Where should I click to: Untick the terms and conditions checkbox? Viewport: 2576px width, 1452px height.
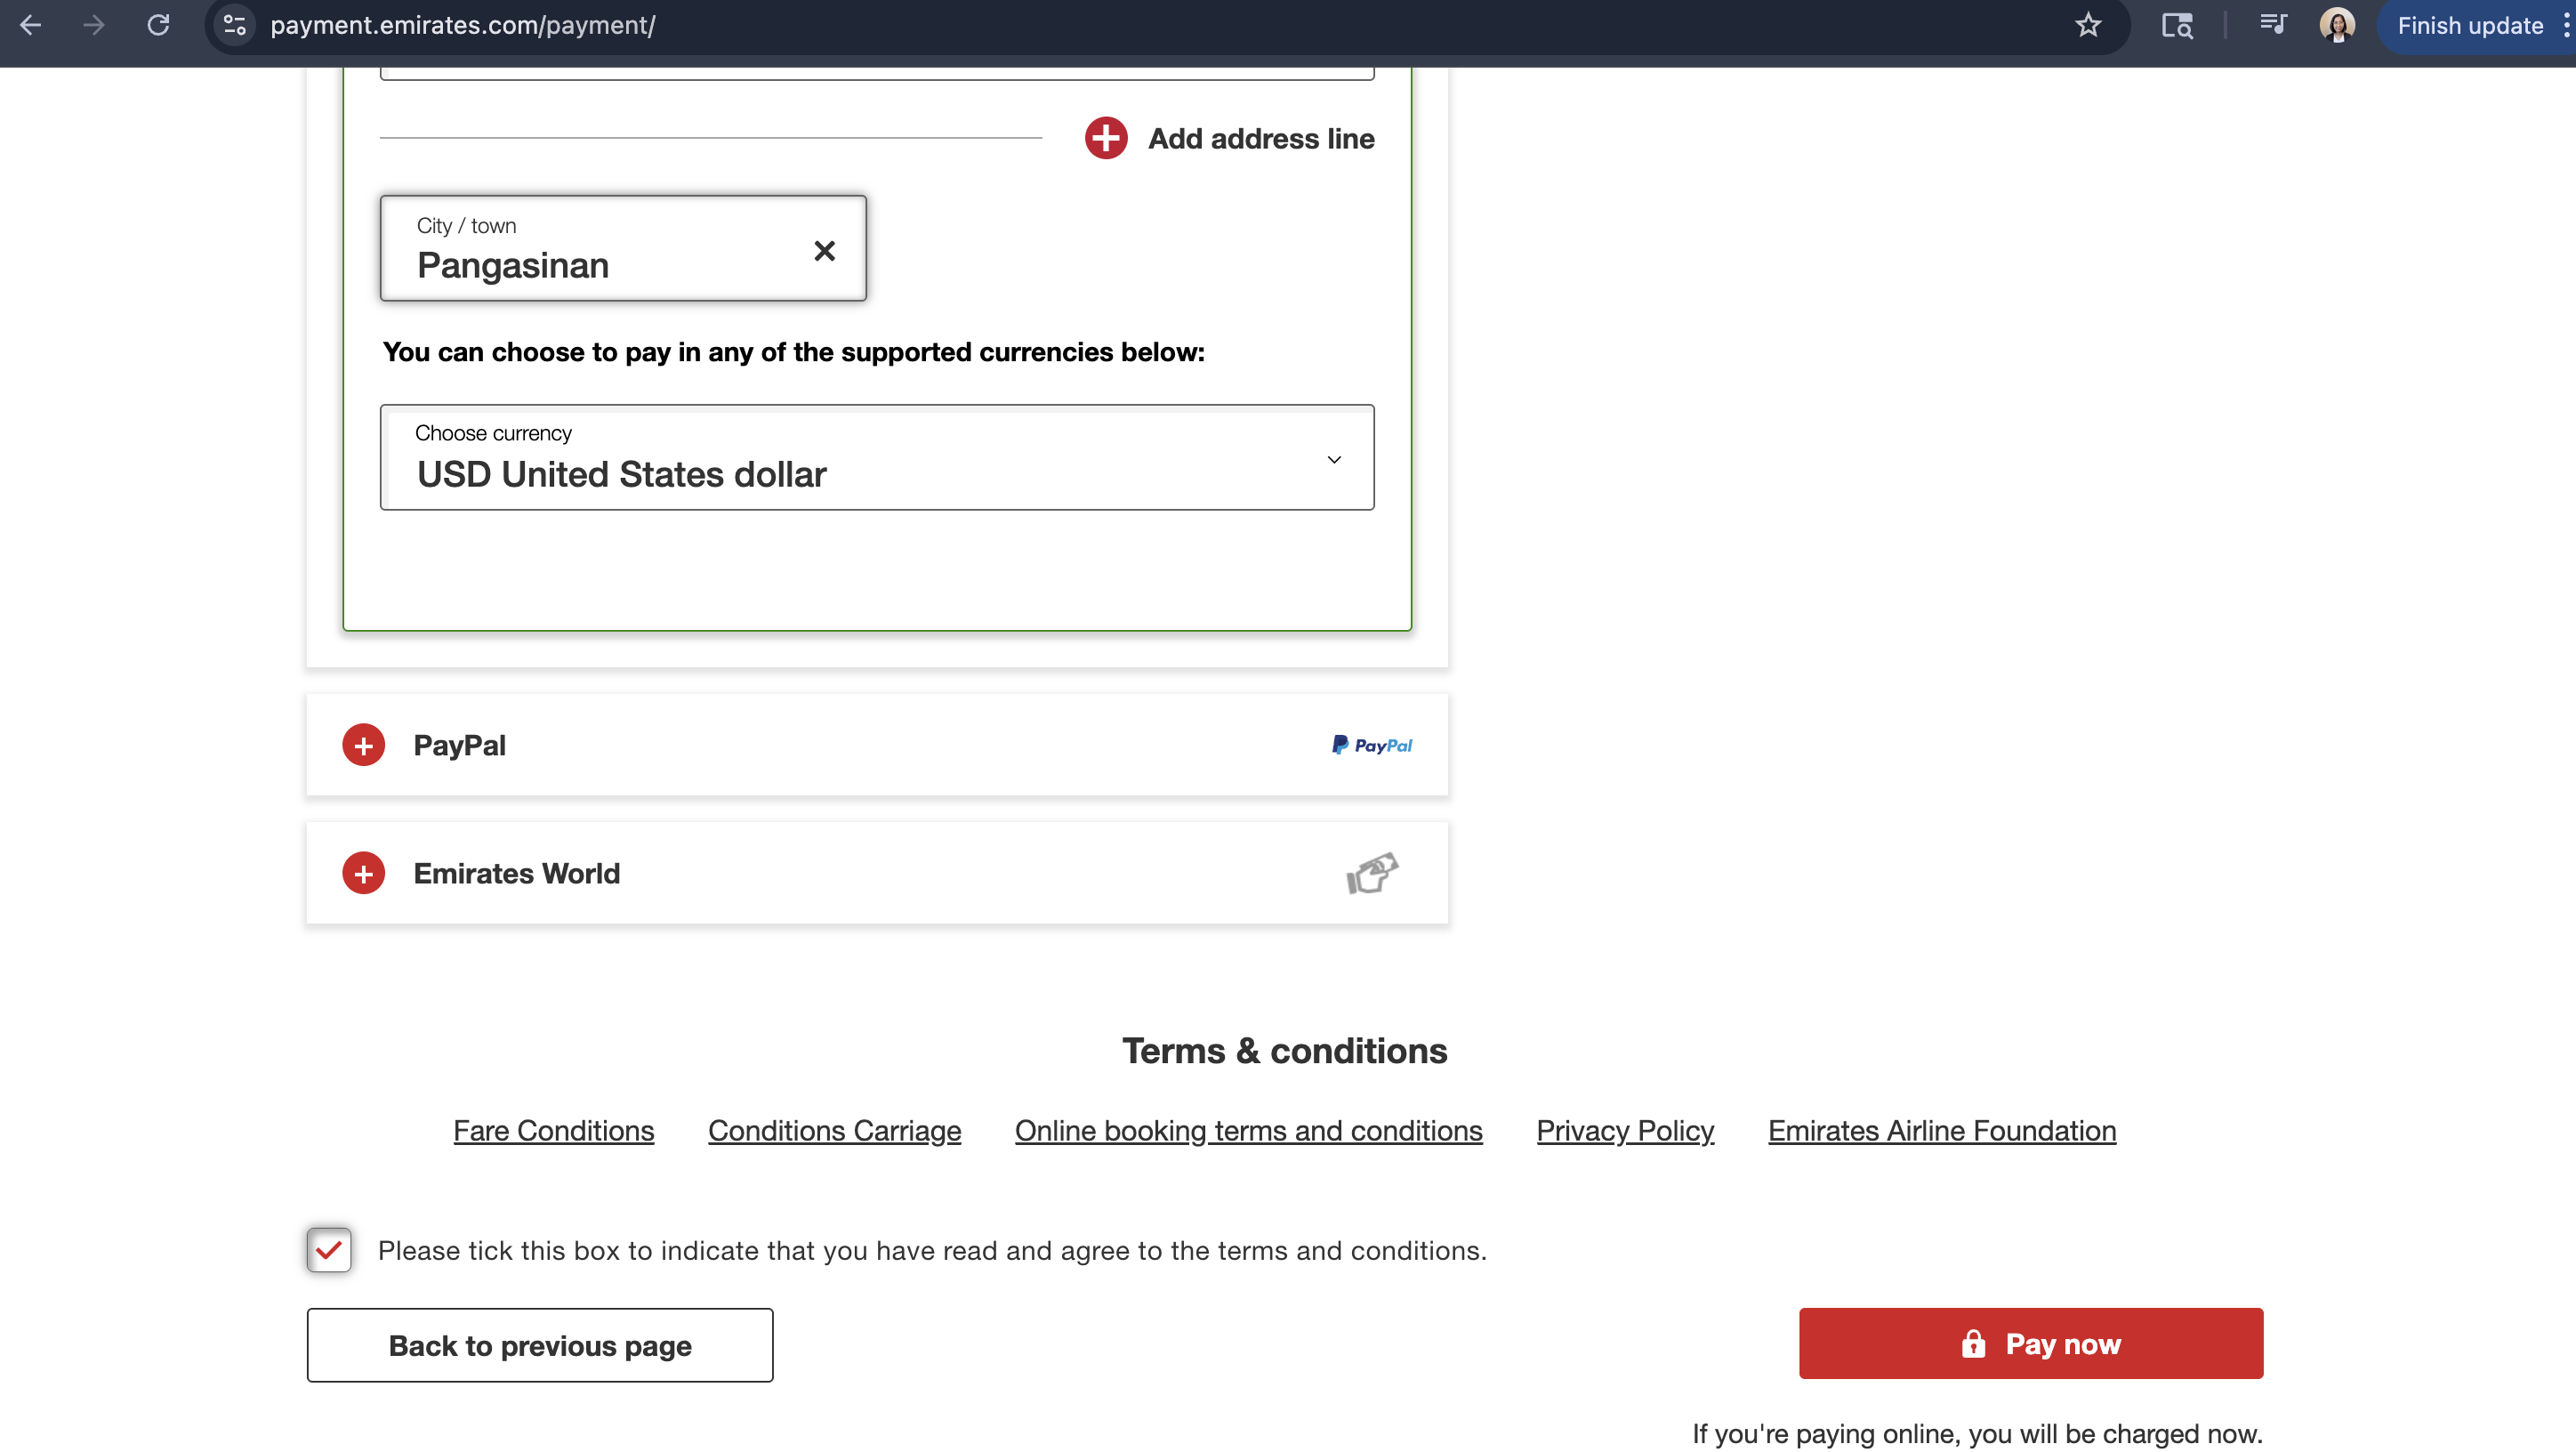329,1250
